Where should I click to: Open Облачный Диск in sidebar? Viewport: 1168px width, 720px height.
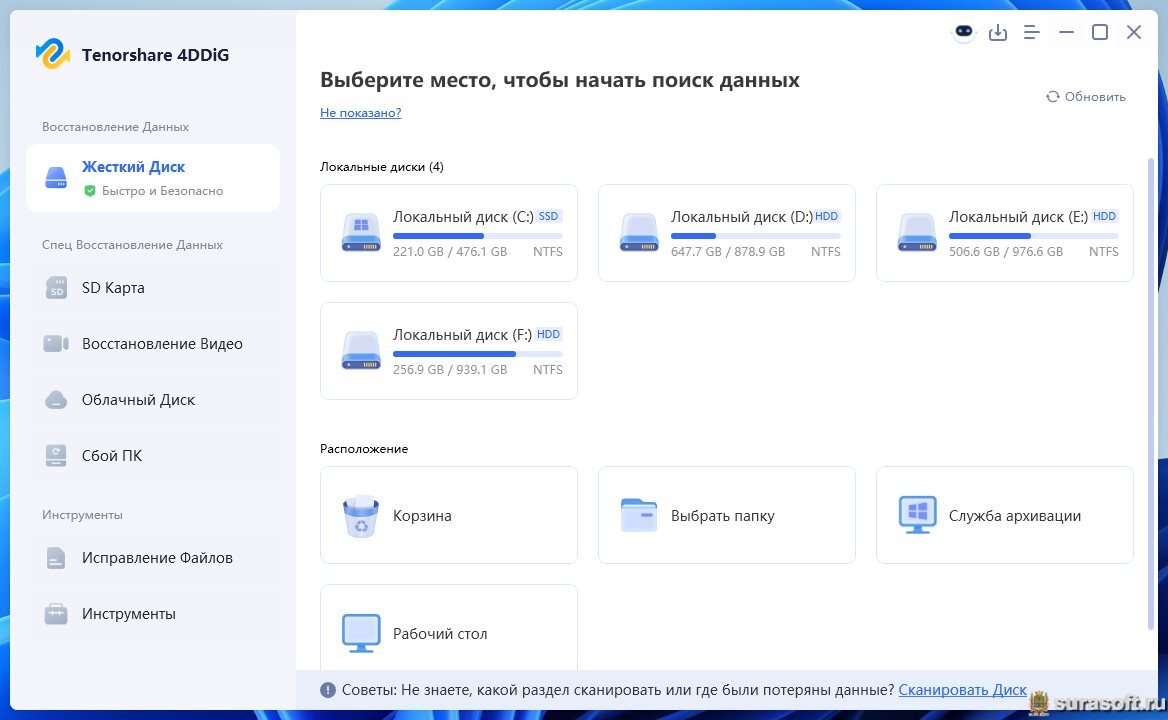(153, 400)
